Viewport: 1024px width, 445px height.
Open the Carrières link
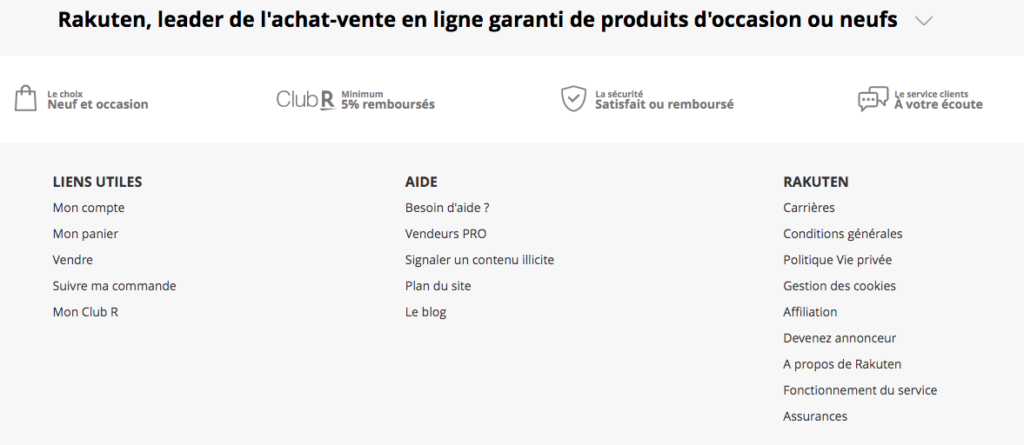pyautogui.click(x=809, y=208)
